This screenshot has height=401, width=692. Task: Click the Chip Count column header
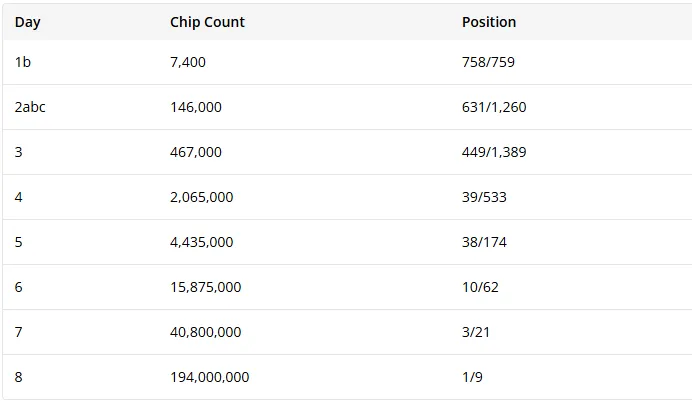207,22
